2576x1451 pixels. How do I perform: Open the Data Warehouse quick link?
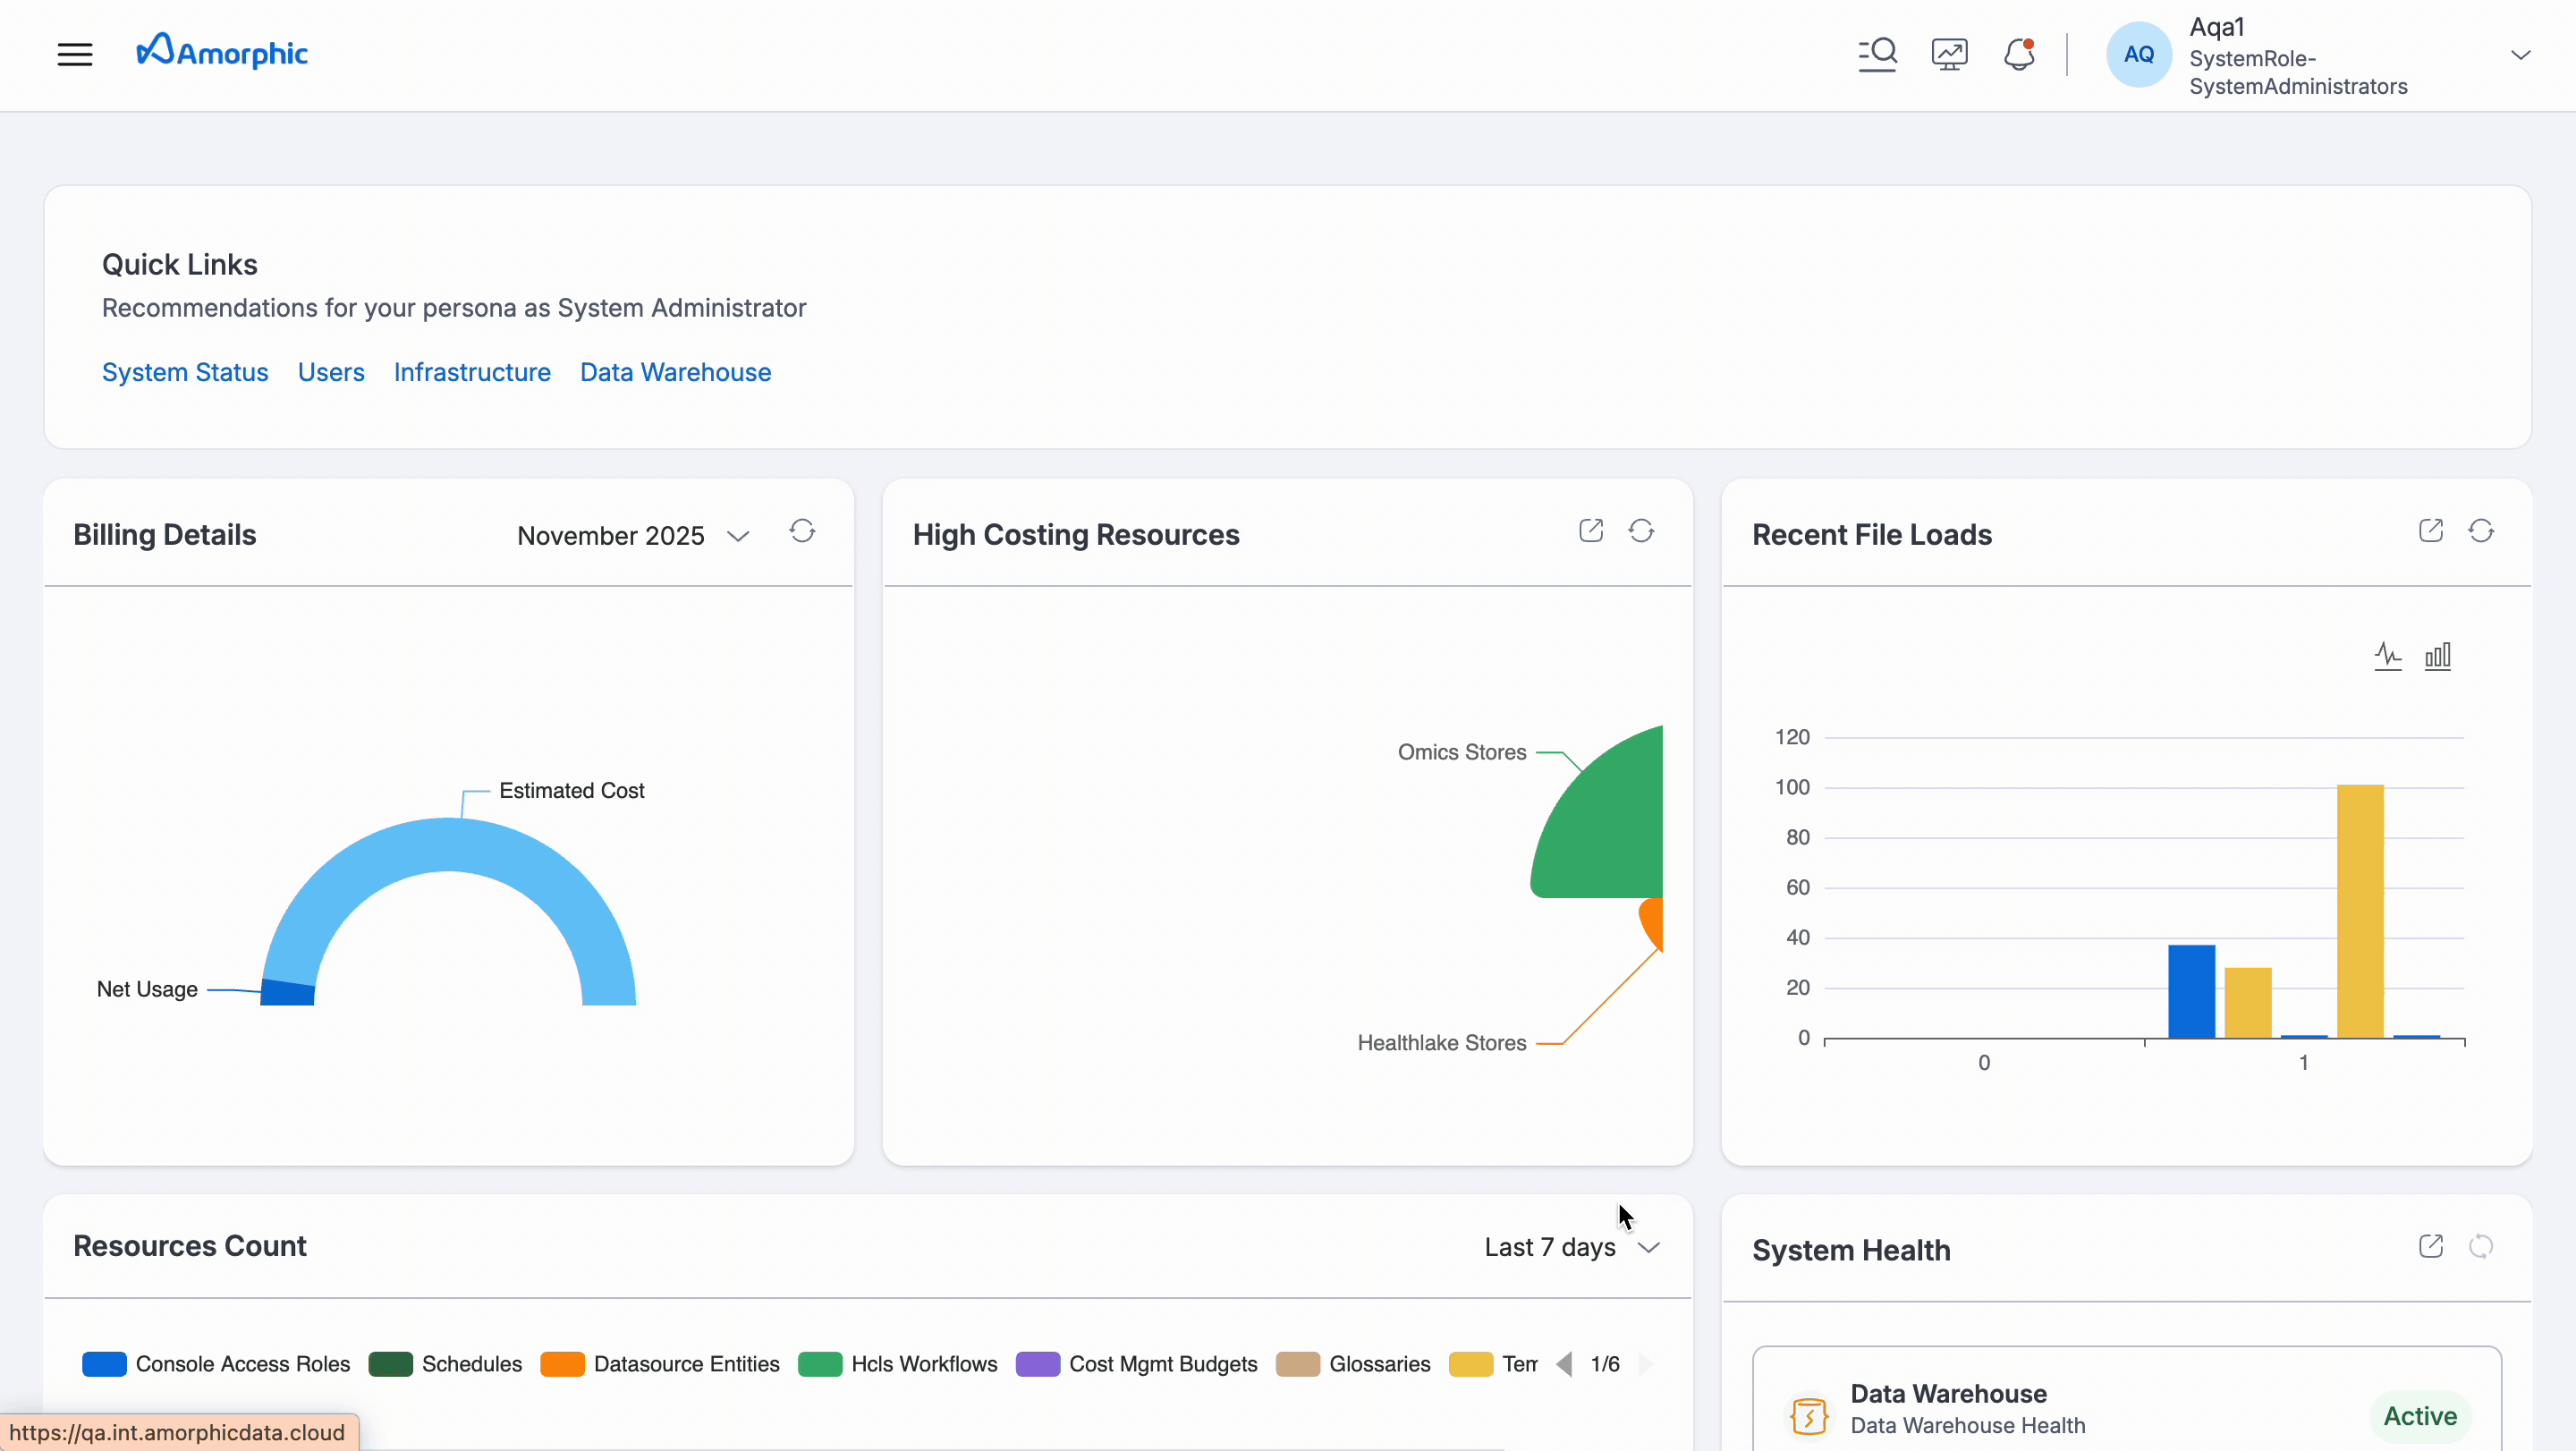[675, 372]
